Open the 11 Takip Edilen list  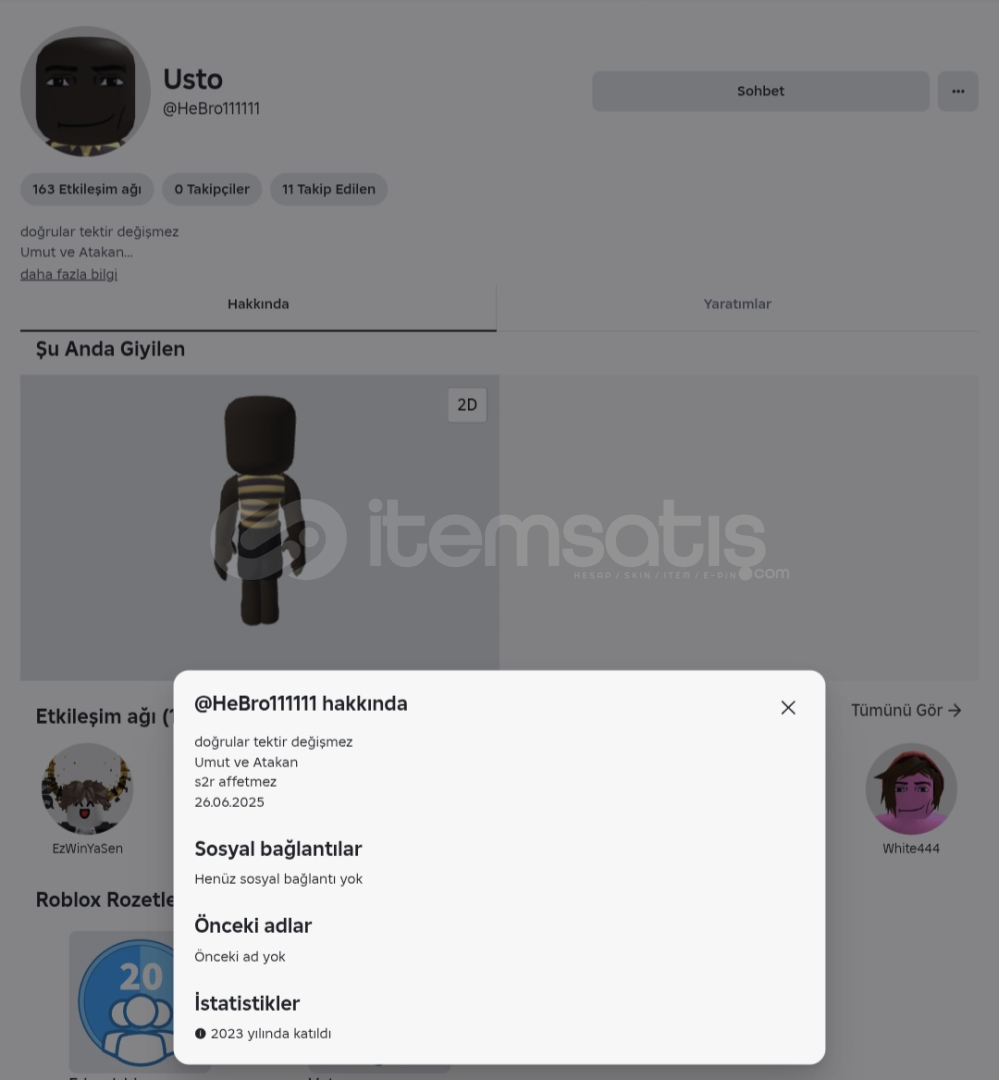329,189
